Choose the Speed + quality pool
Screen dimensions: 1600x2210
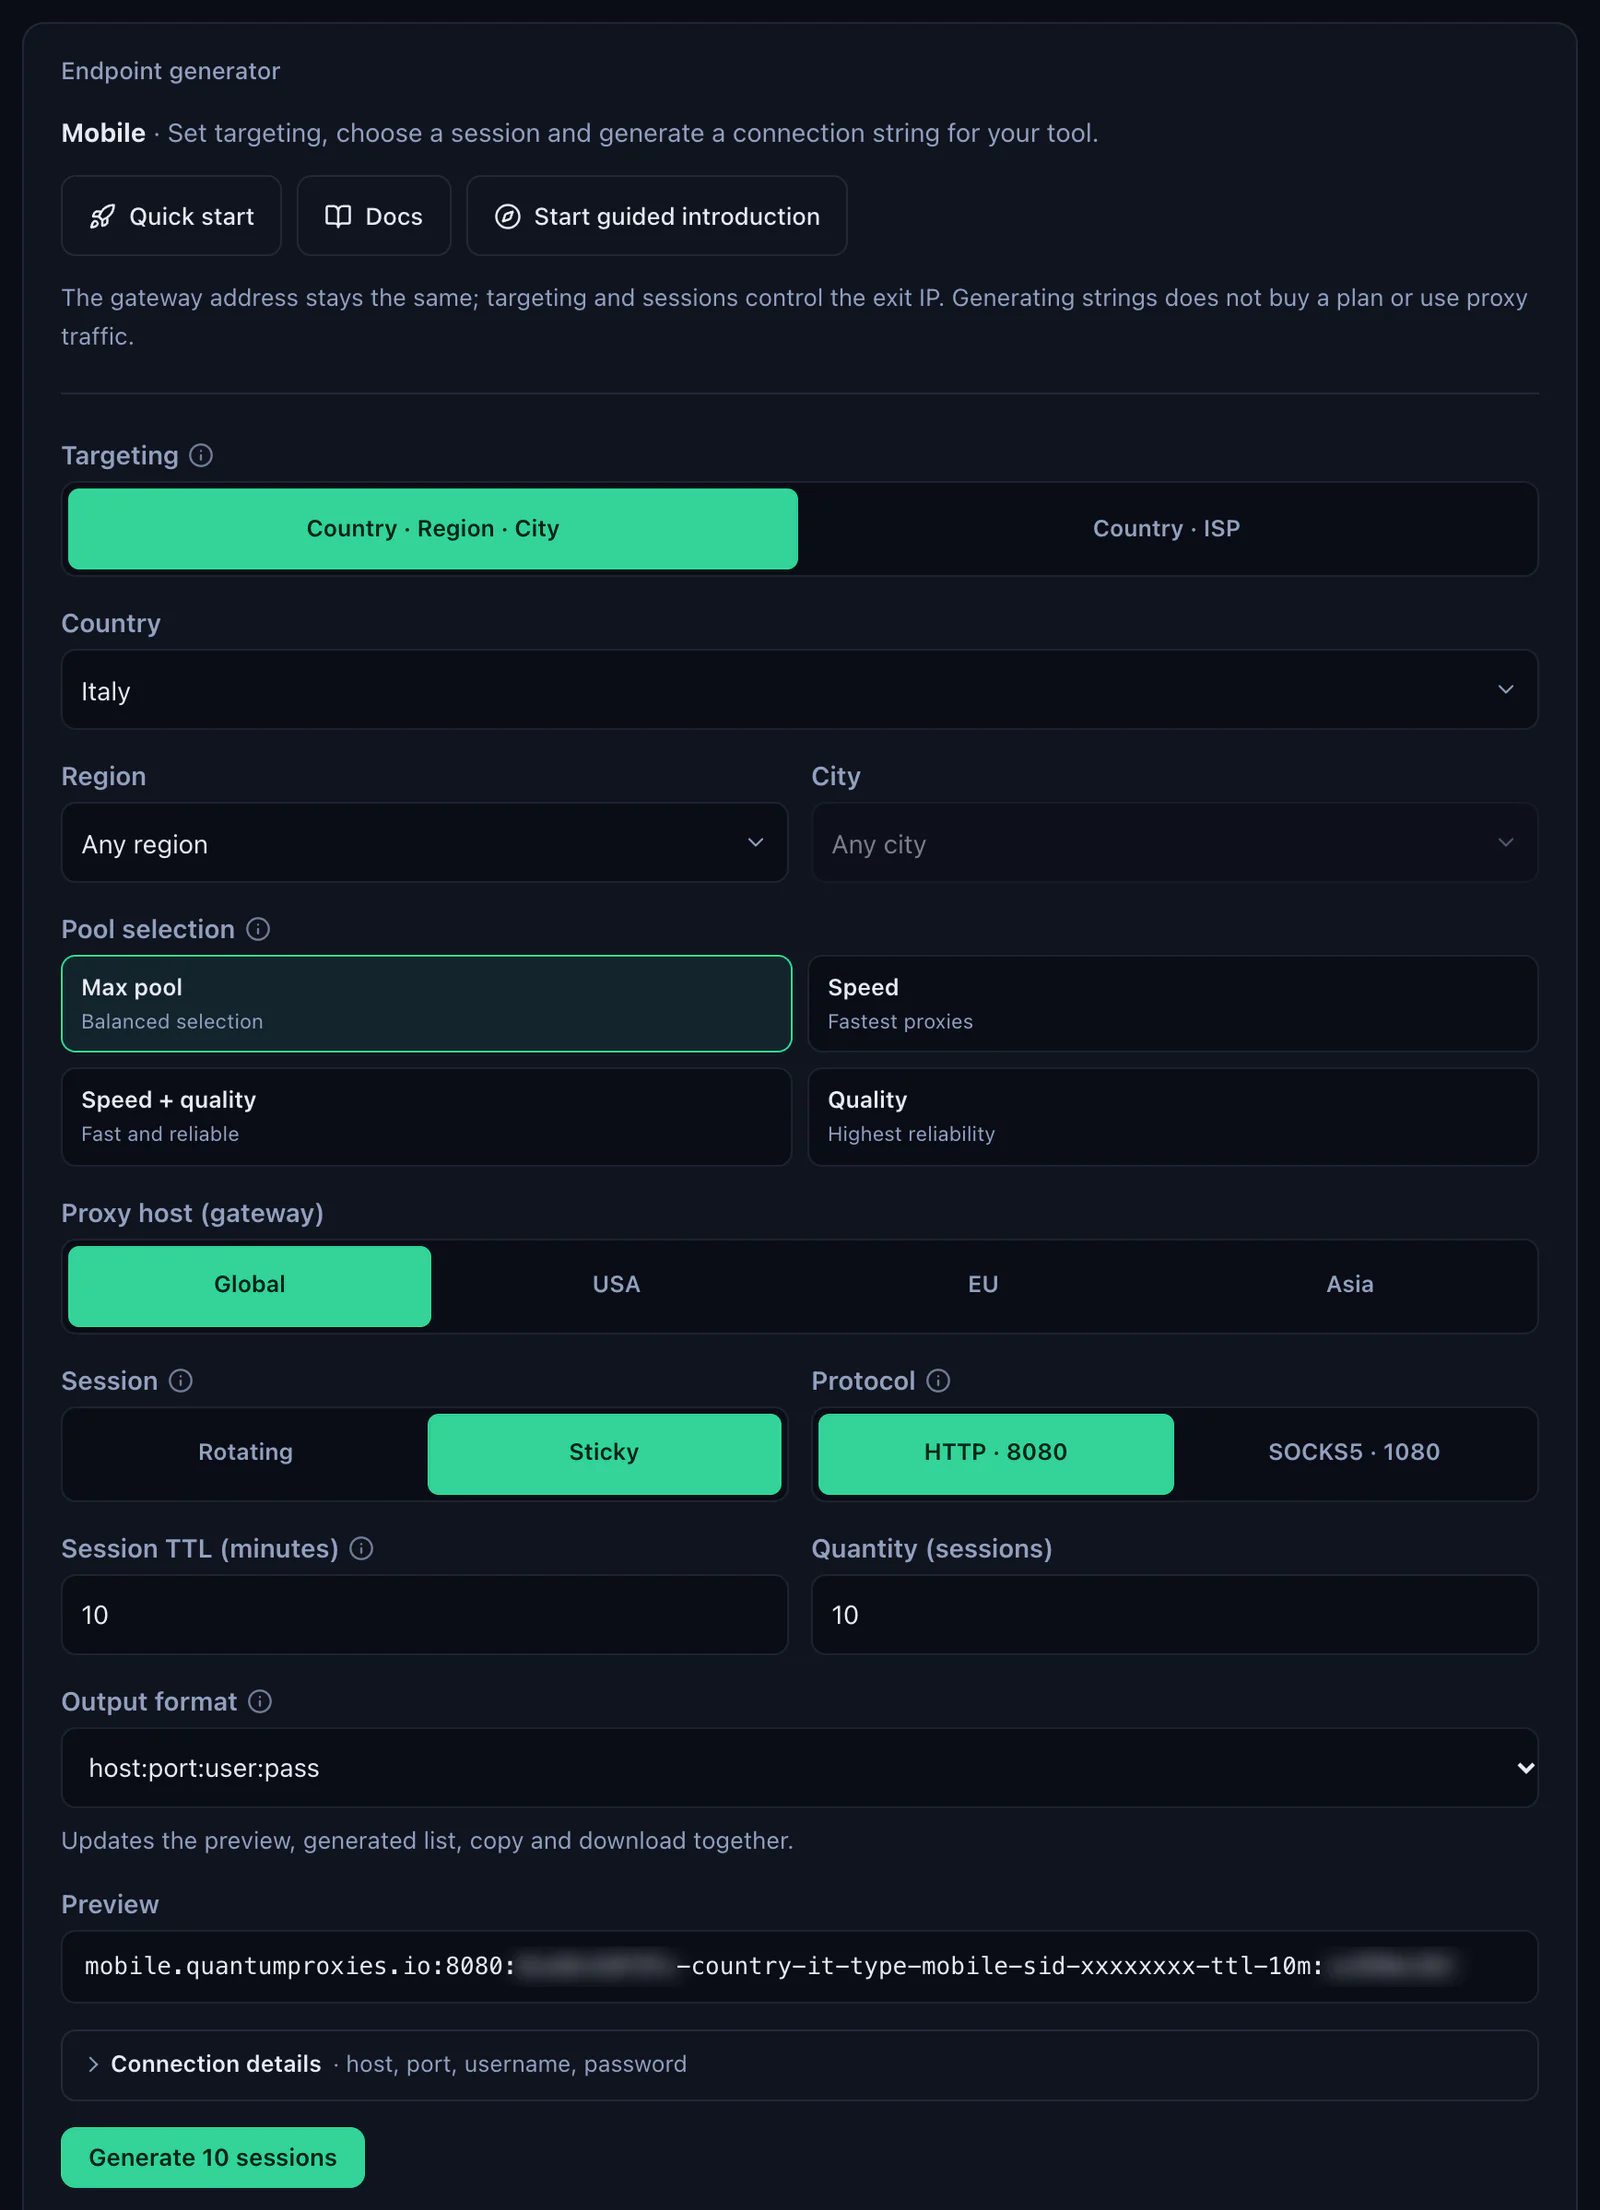427,1117
